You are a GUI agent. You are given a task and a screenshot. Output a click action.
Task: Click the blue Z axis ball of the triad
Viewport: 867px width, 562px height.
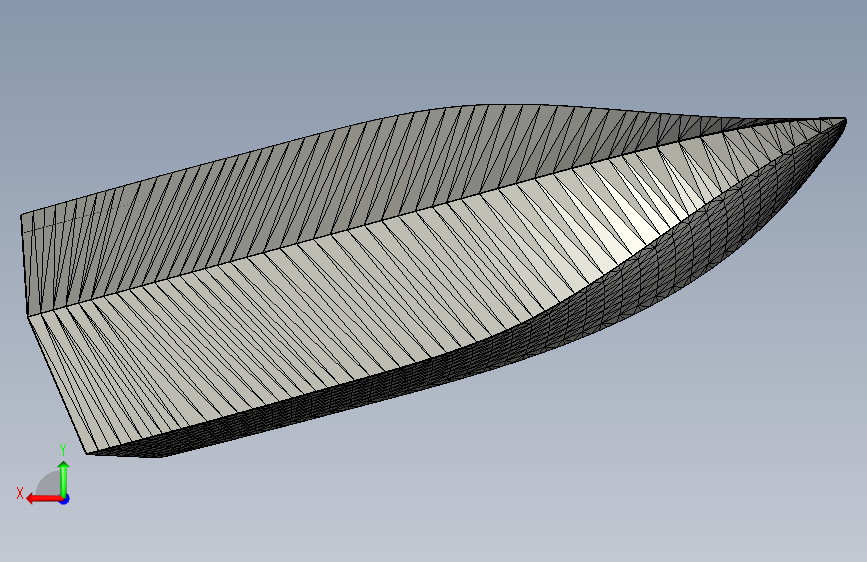[65, 499]
